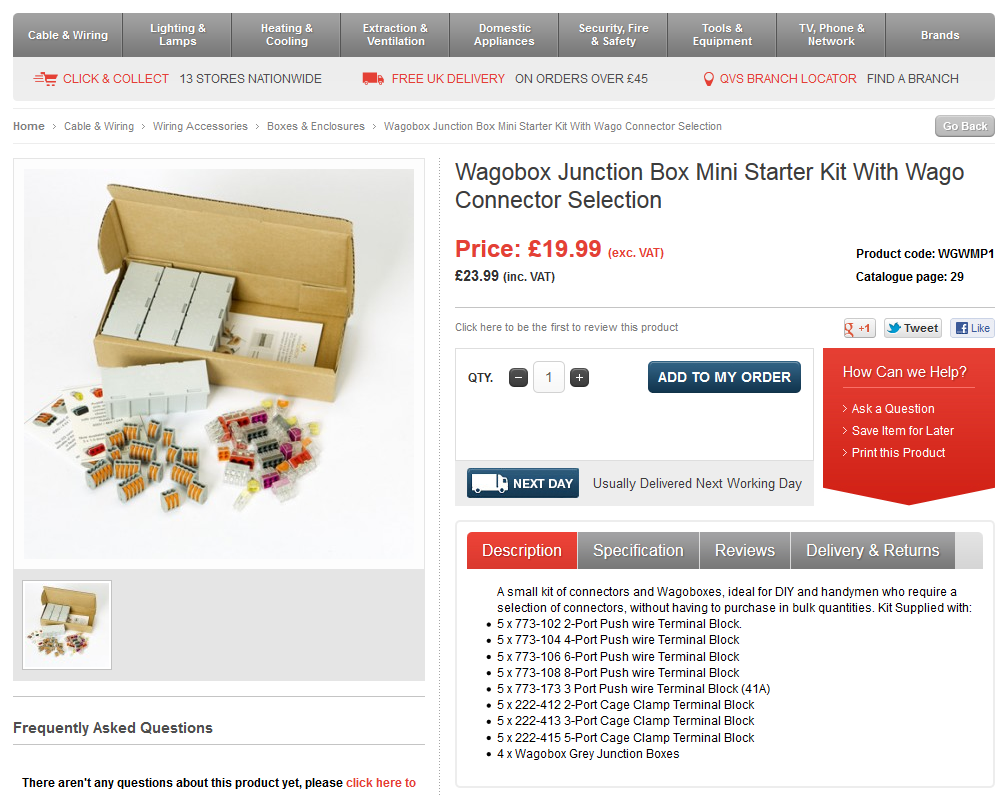Increase quantity with plus button
Screen dimensions: 1007x795
pyautogui.click(x=579, y=378)
